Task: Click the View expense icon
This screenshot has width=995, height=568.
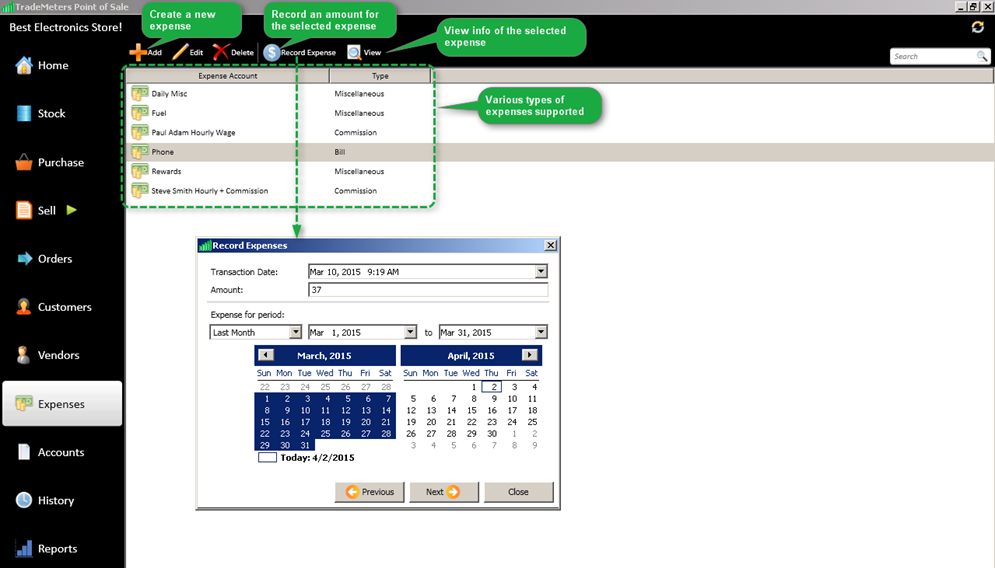Action: (354, 52)
